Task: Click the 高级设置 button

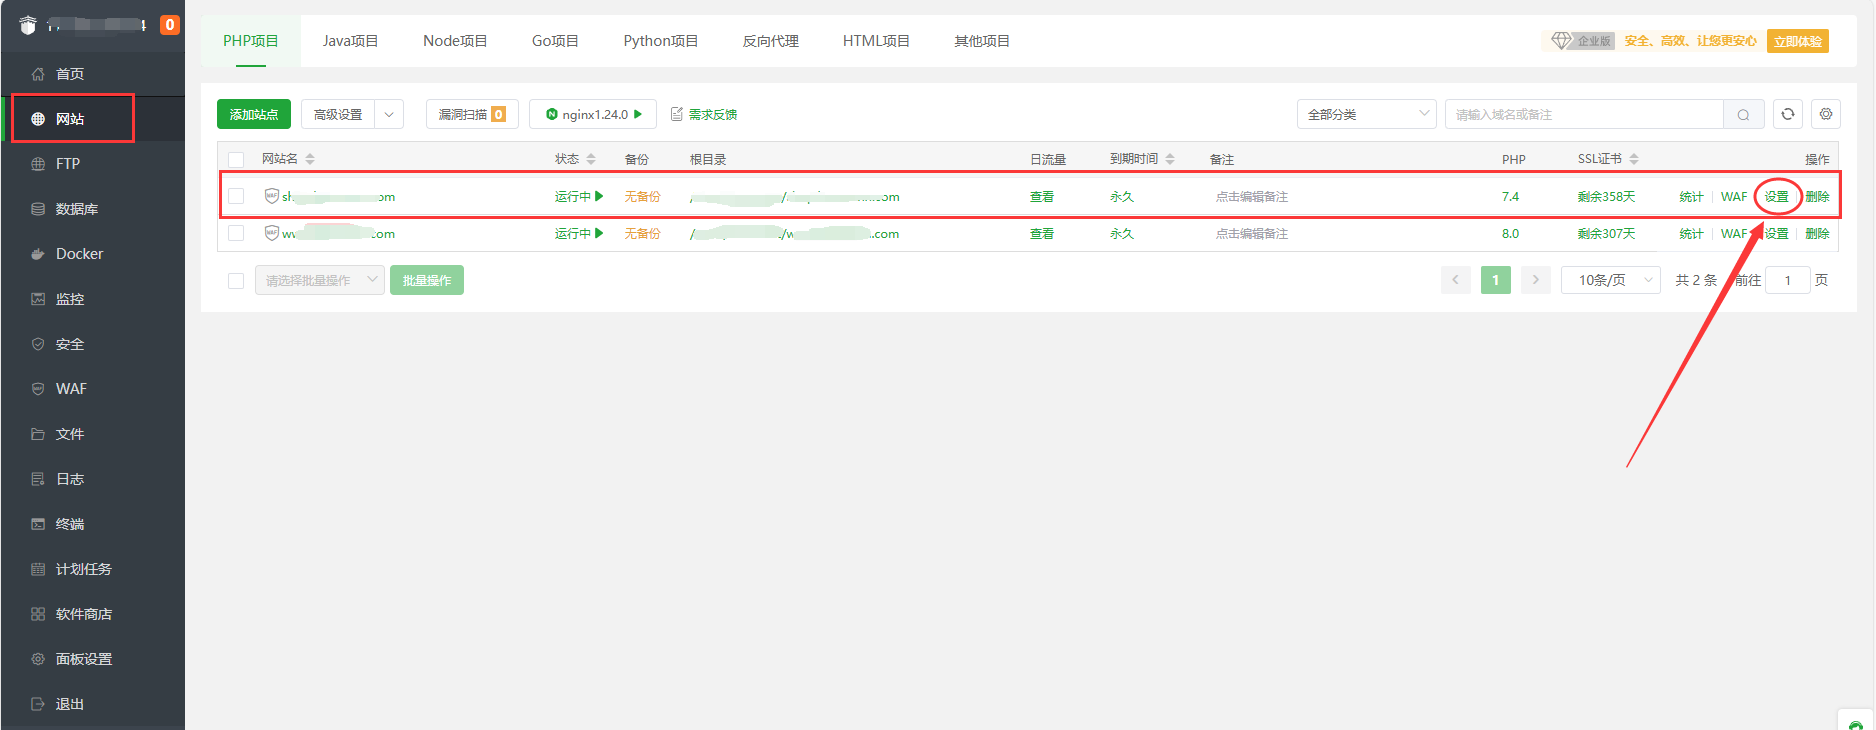Action: coord(338,114)
